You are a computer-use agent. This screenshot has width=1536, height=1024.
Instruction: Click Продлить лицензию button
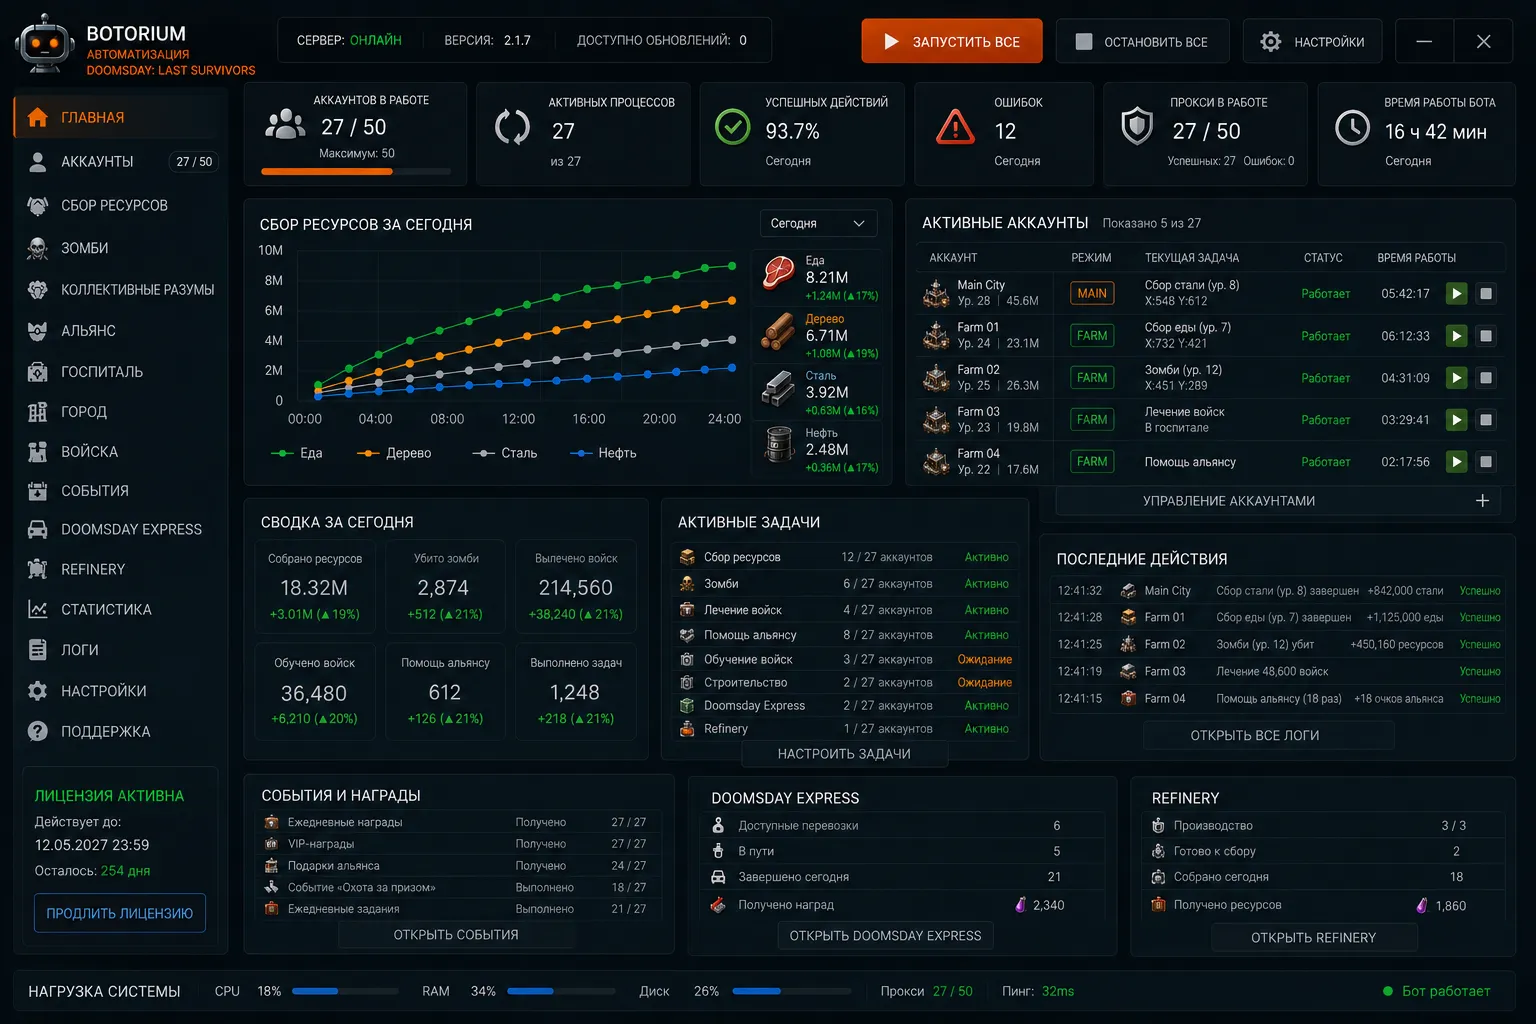click(120, 913)
